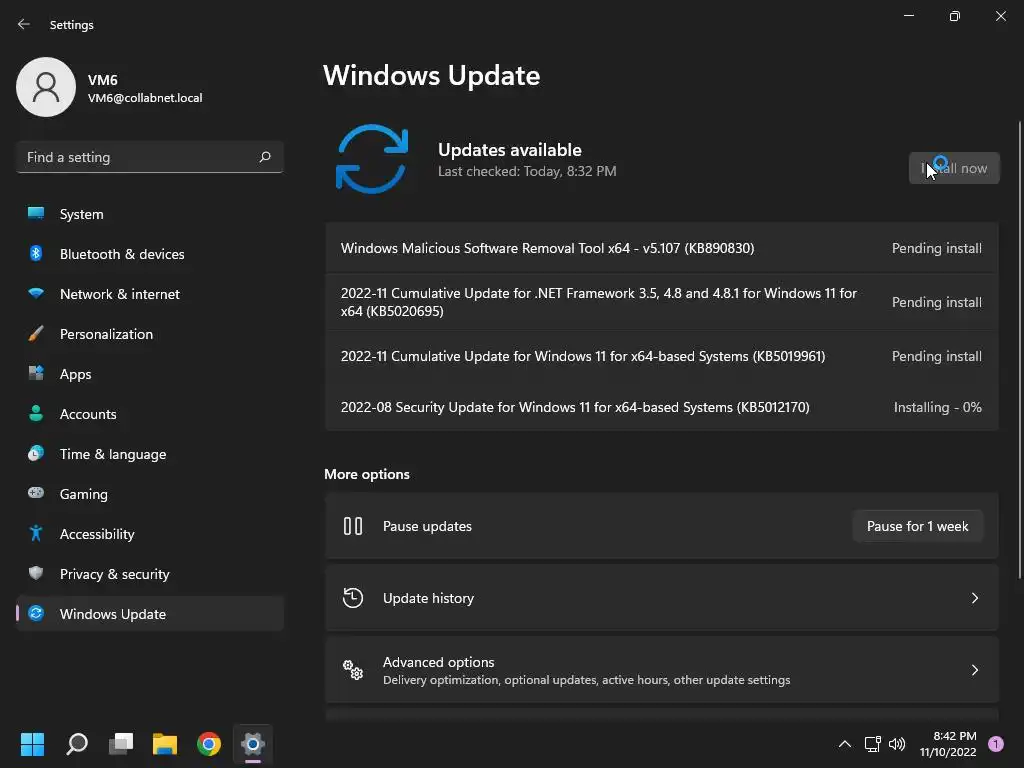The width and height of the screenshot is (1024, 768).
Task: Go to Bluetooth & devices settings
Action: [x=150, y=253]
